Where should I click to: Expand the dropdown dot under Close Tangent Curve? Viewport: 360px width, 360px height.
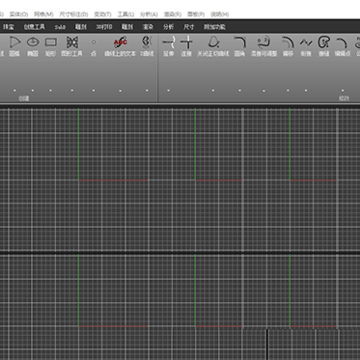tap(213, 90)
